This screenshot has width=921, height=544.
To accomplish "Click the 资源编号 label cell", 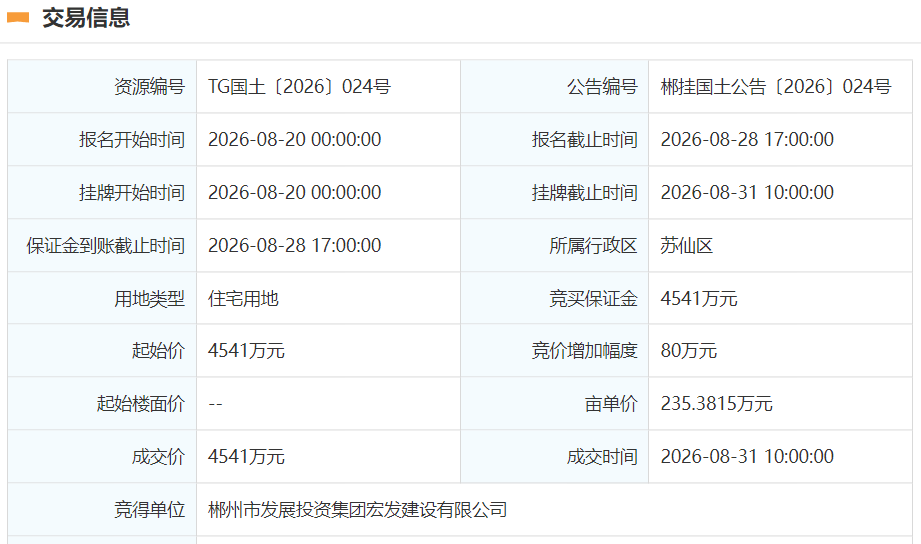I will [102, 86].
